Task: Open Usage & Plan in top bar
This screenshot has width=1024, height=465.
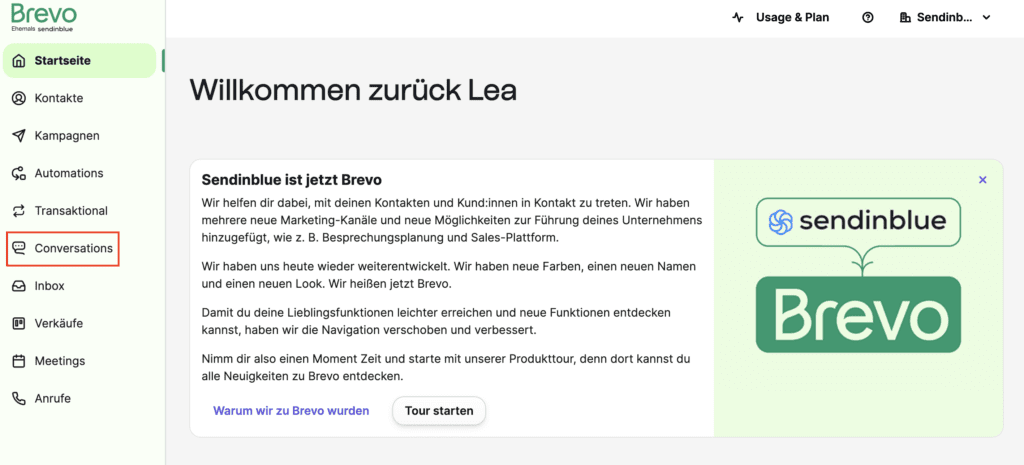Action: pos(780,18)
